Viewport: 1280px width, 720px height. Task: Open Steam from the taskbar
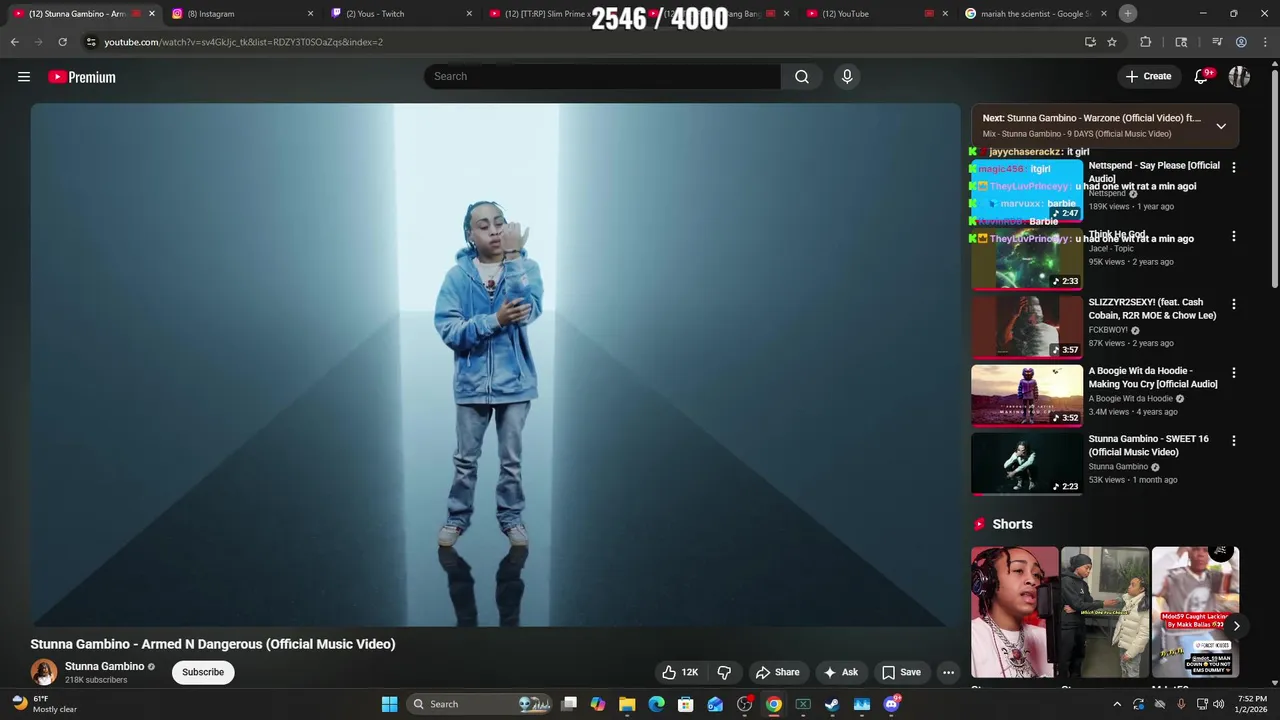tap(832, 704)
